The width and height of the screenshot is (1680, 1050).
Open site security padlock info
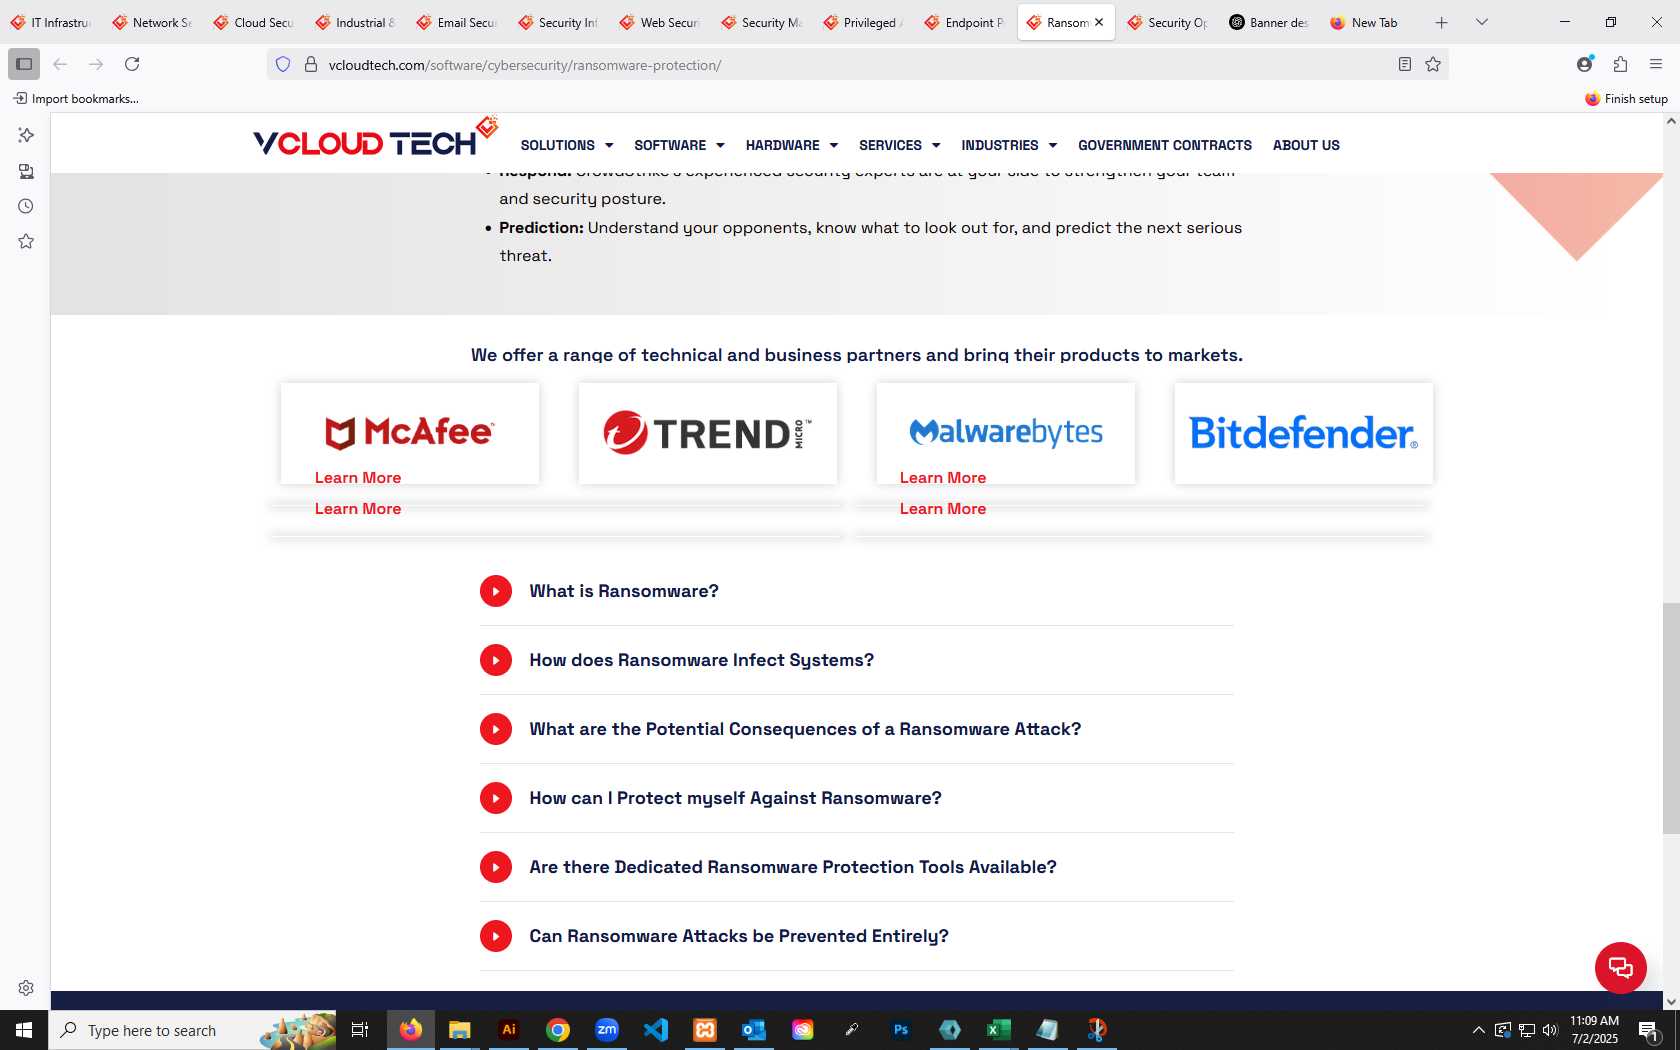point(311,64)
